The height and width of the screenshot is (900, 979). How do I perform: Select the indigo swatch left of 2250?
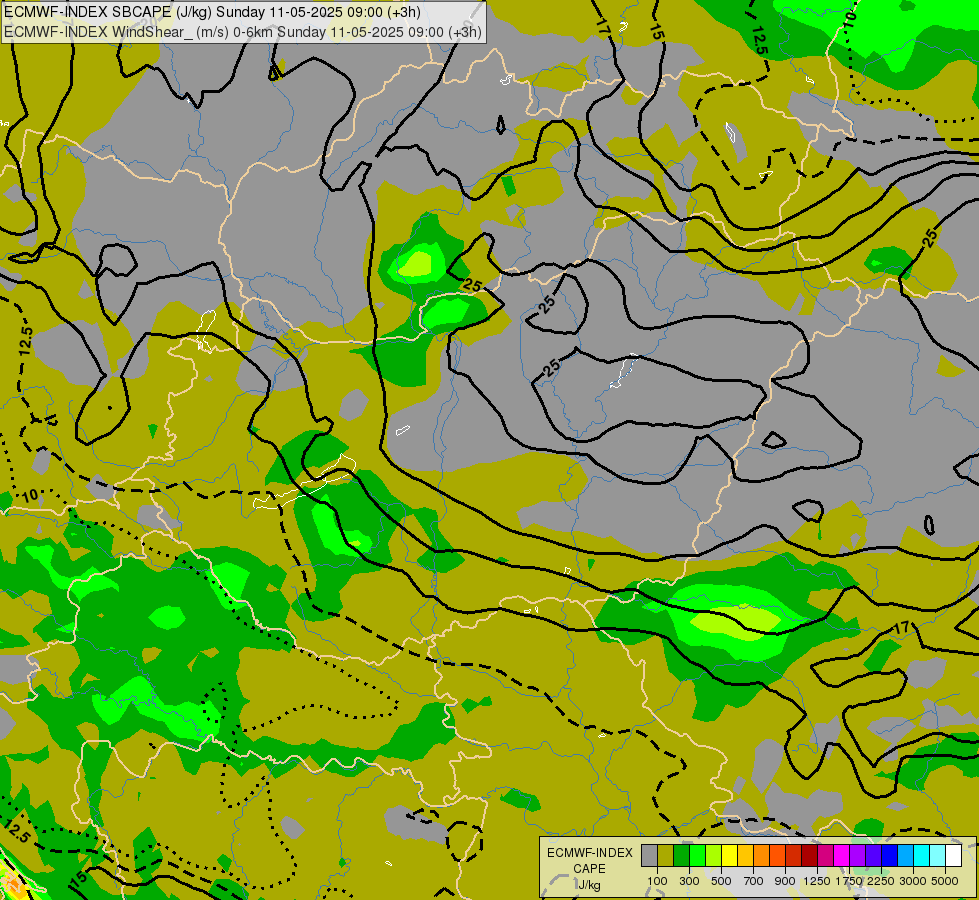click(873, 856)
